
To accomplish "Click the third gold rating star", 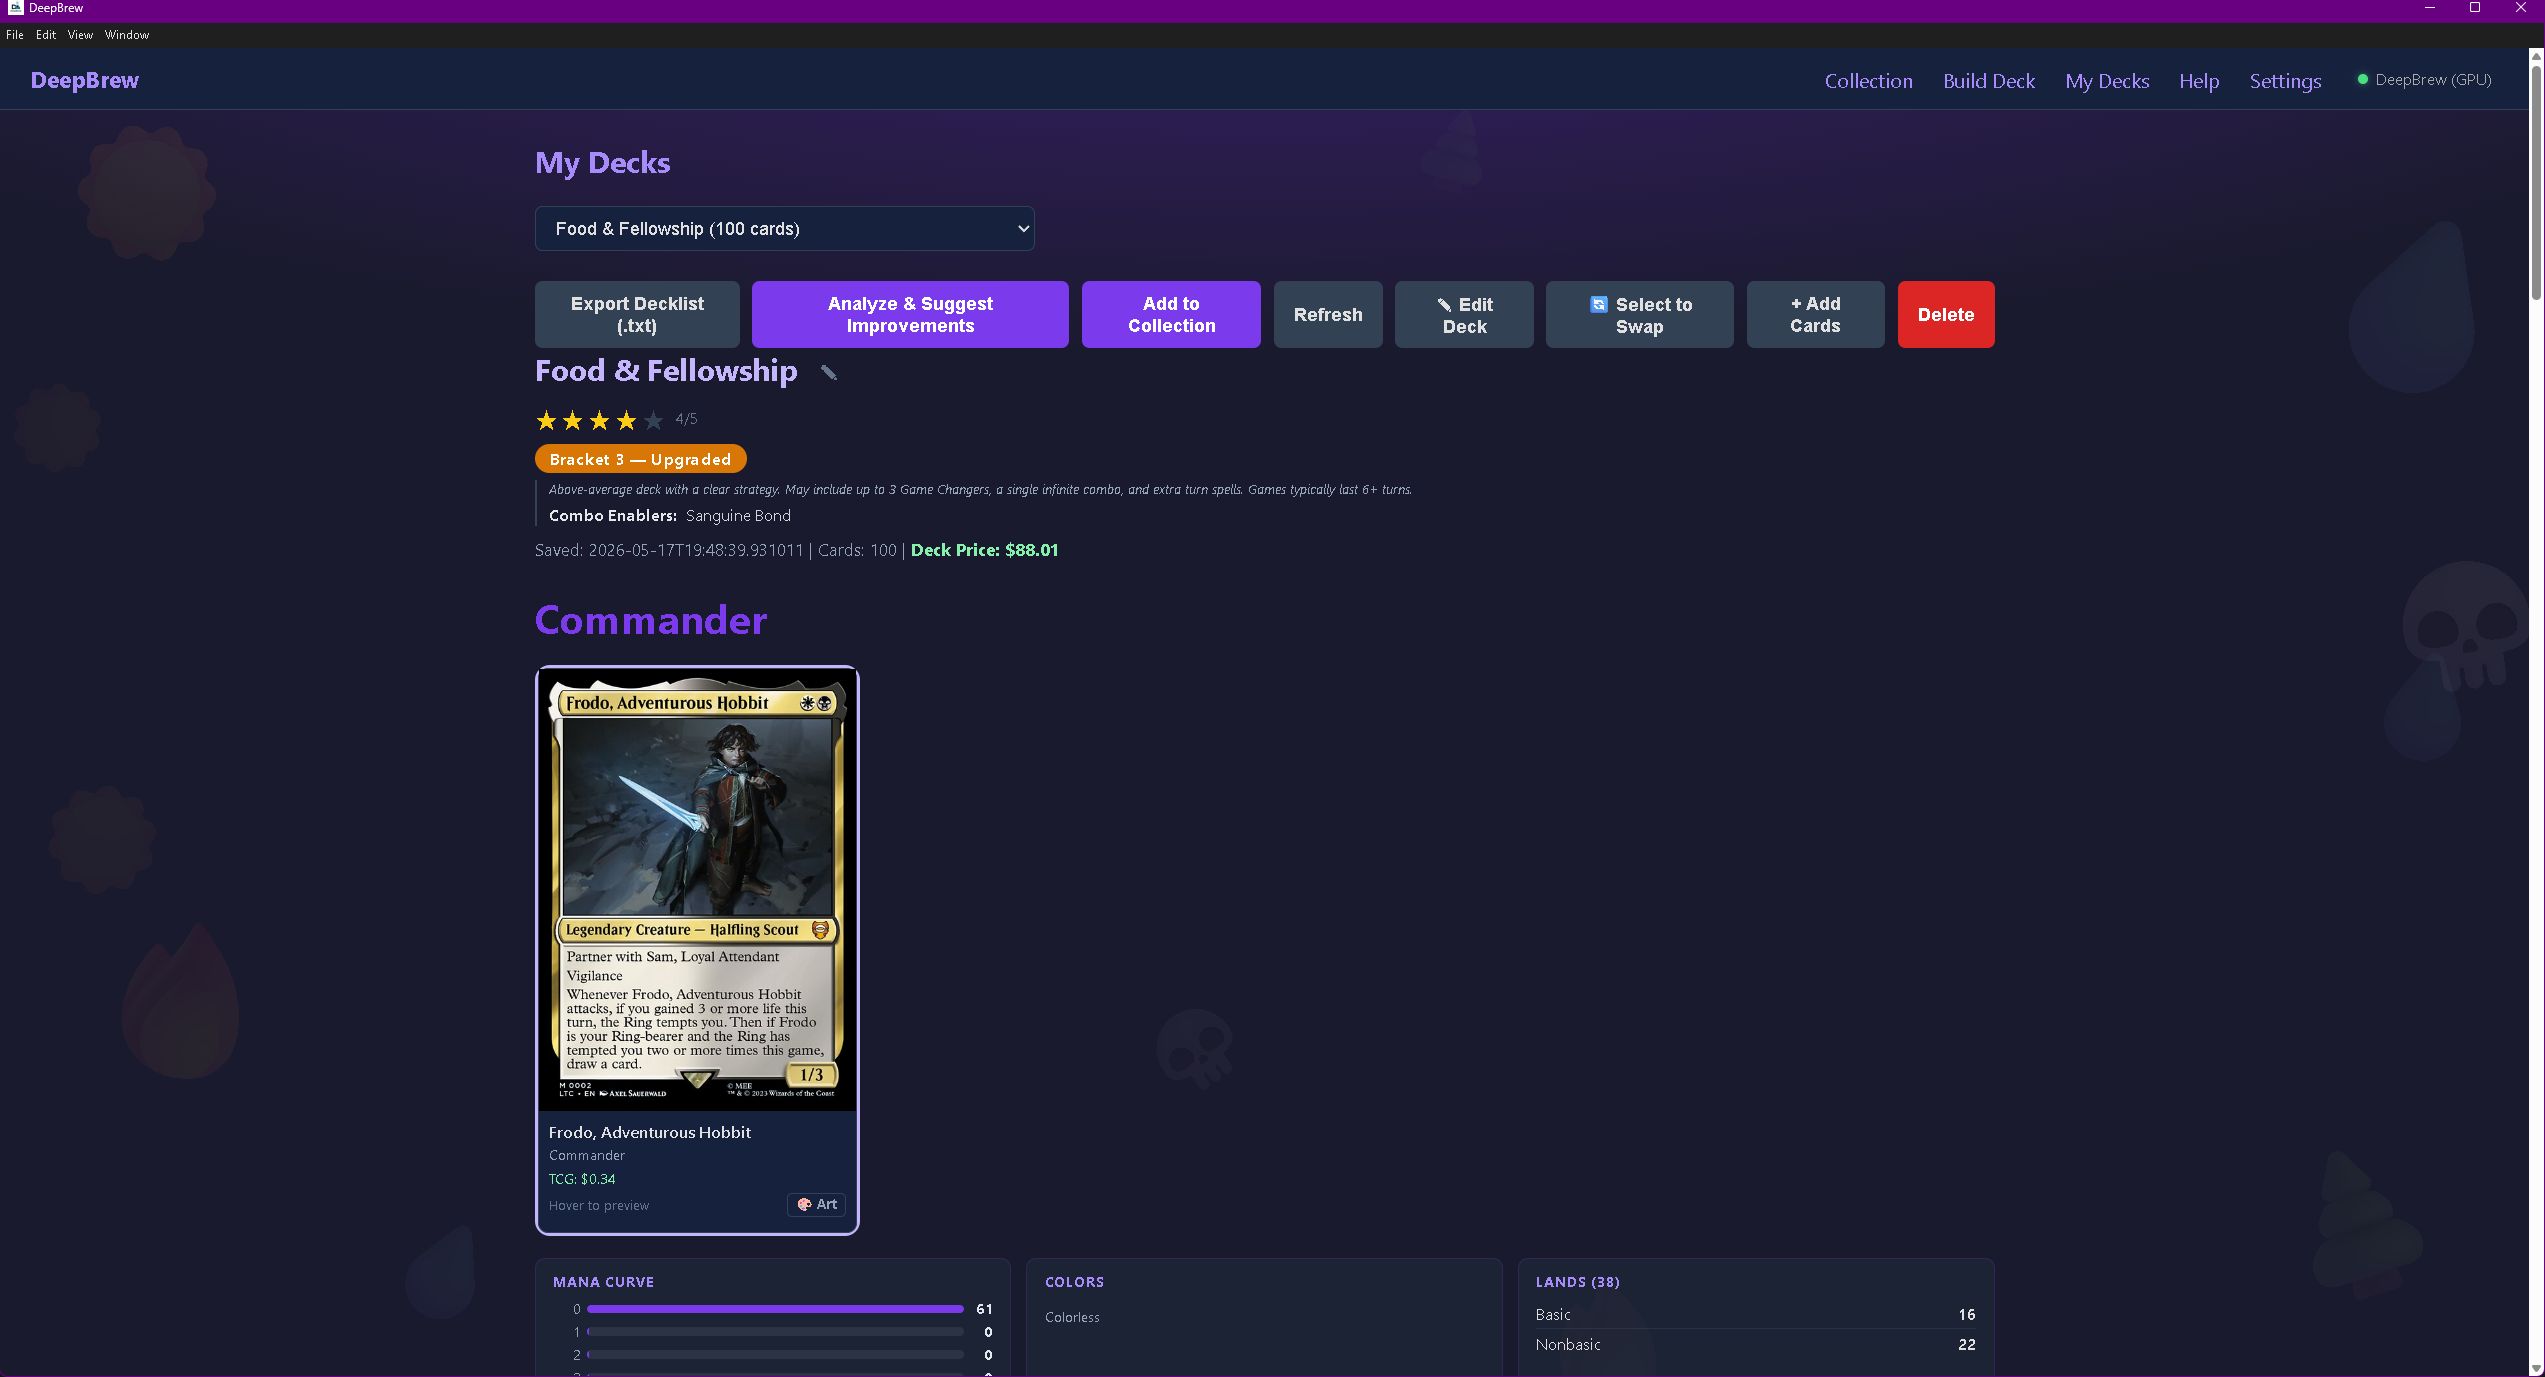I will pos(600,420).
